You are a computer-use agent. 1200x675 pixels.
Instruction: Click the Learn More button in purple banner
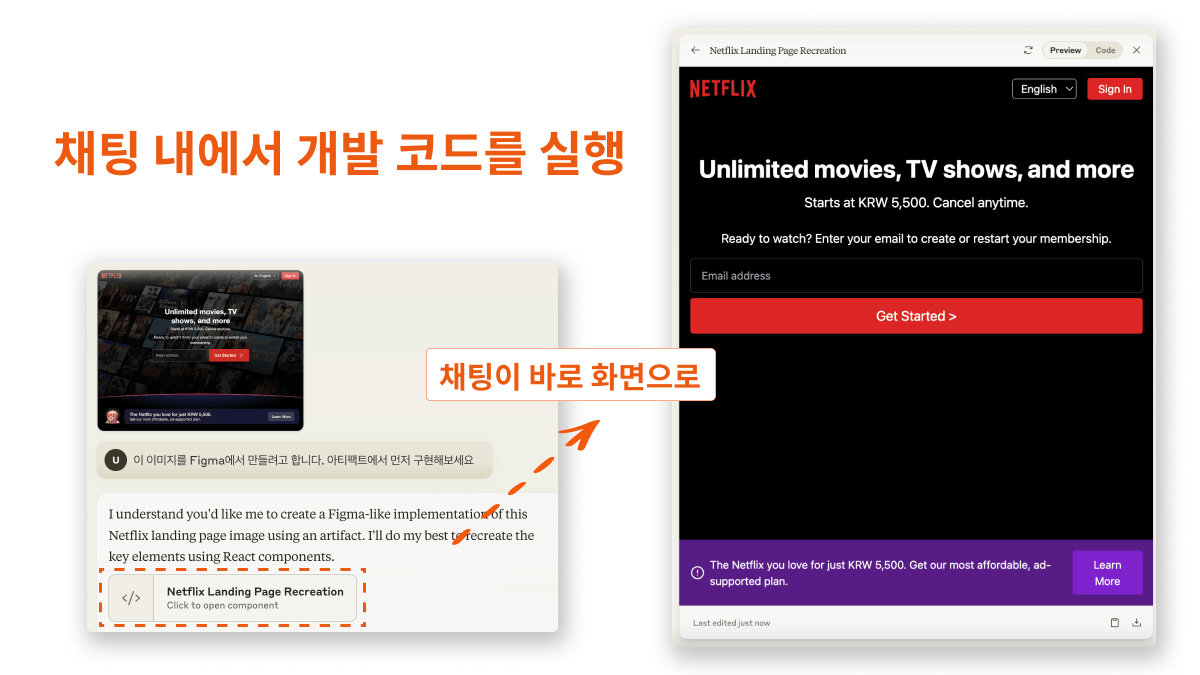[1107, 573]
